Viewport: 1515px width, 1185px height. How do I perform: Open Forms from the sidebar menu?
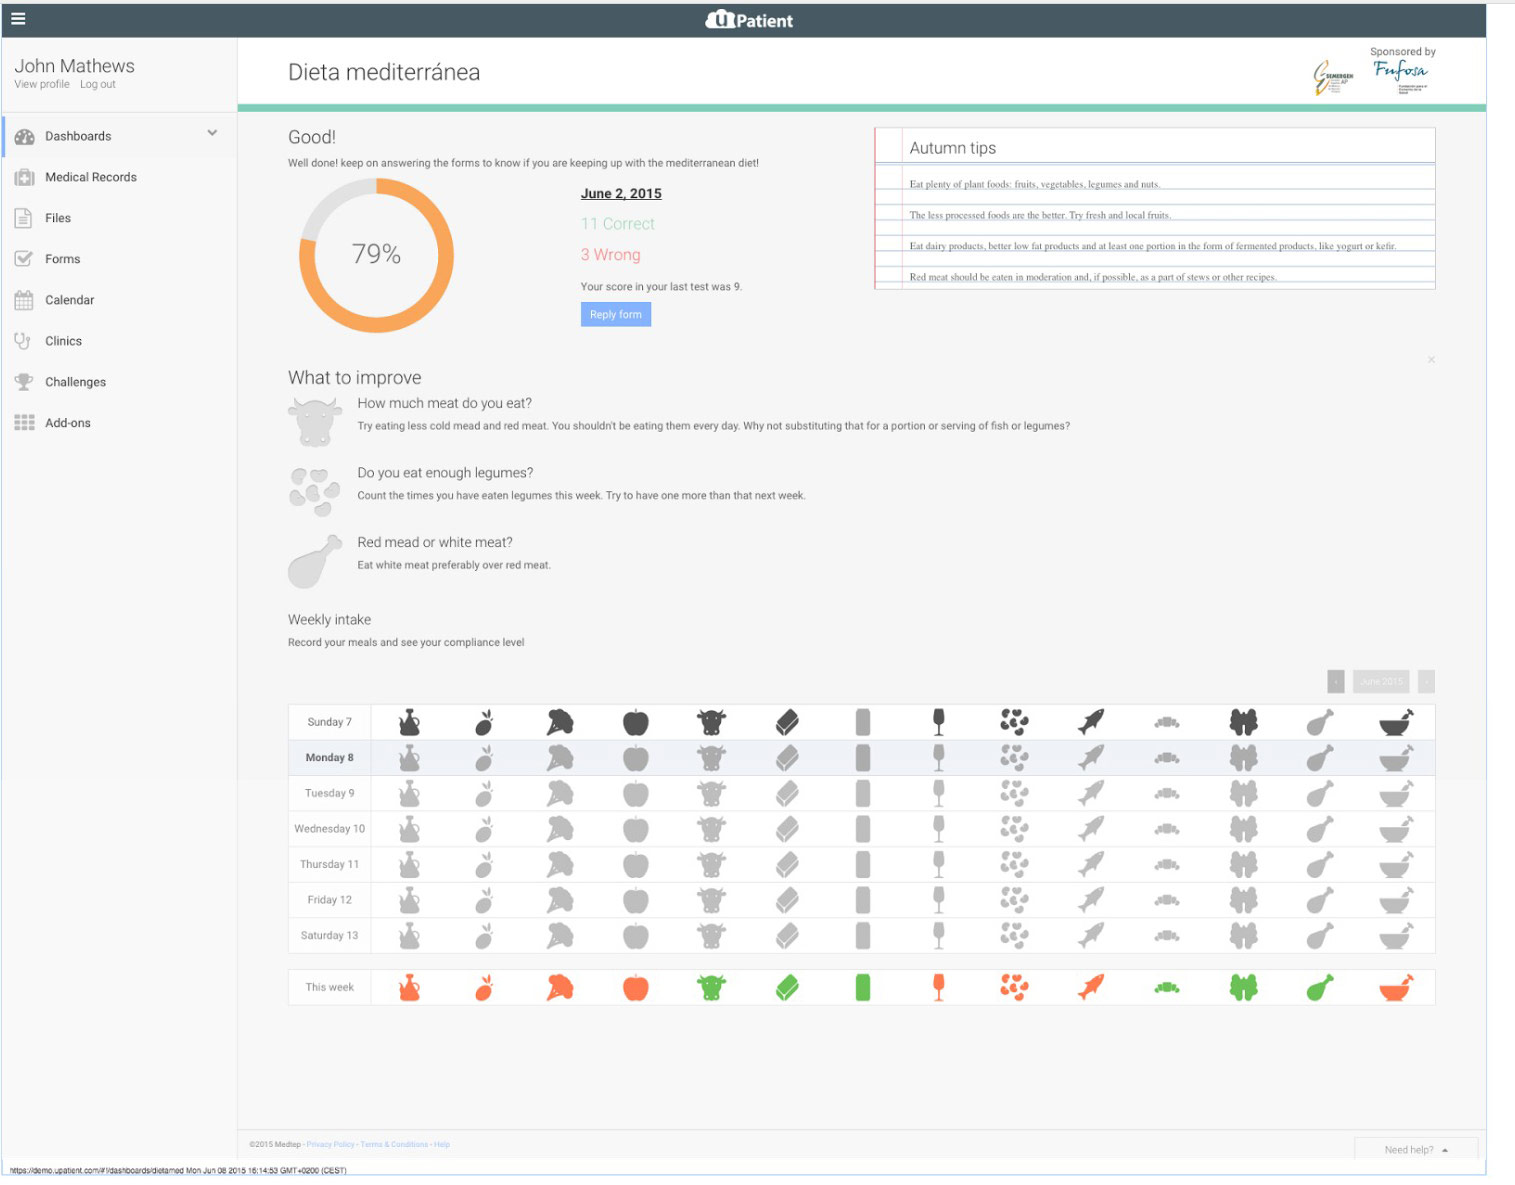pos(62,259)
